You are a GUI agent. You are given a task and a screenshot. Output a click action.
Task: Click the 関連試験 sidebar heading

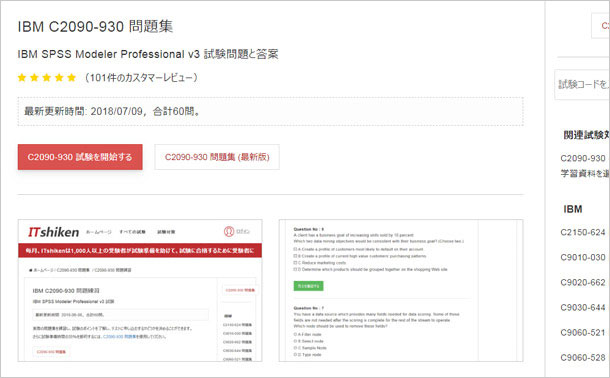[586, 135]
